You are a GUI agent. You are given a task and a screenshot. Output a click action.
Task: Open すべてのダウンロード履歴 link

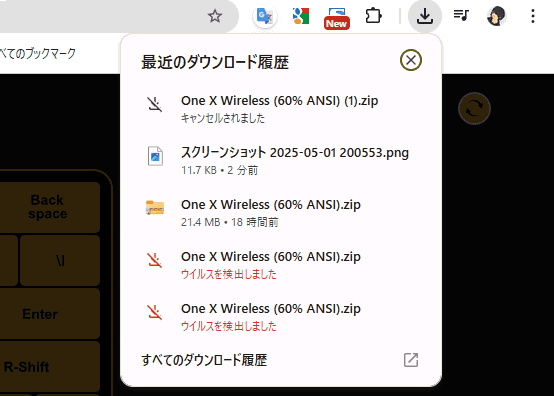click(x=204, y=360)
